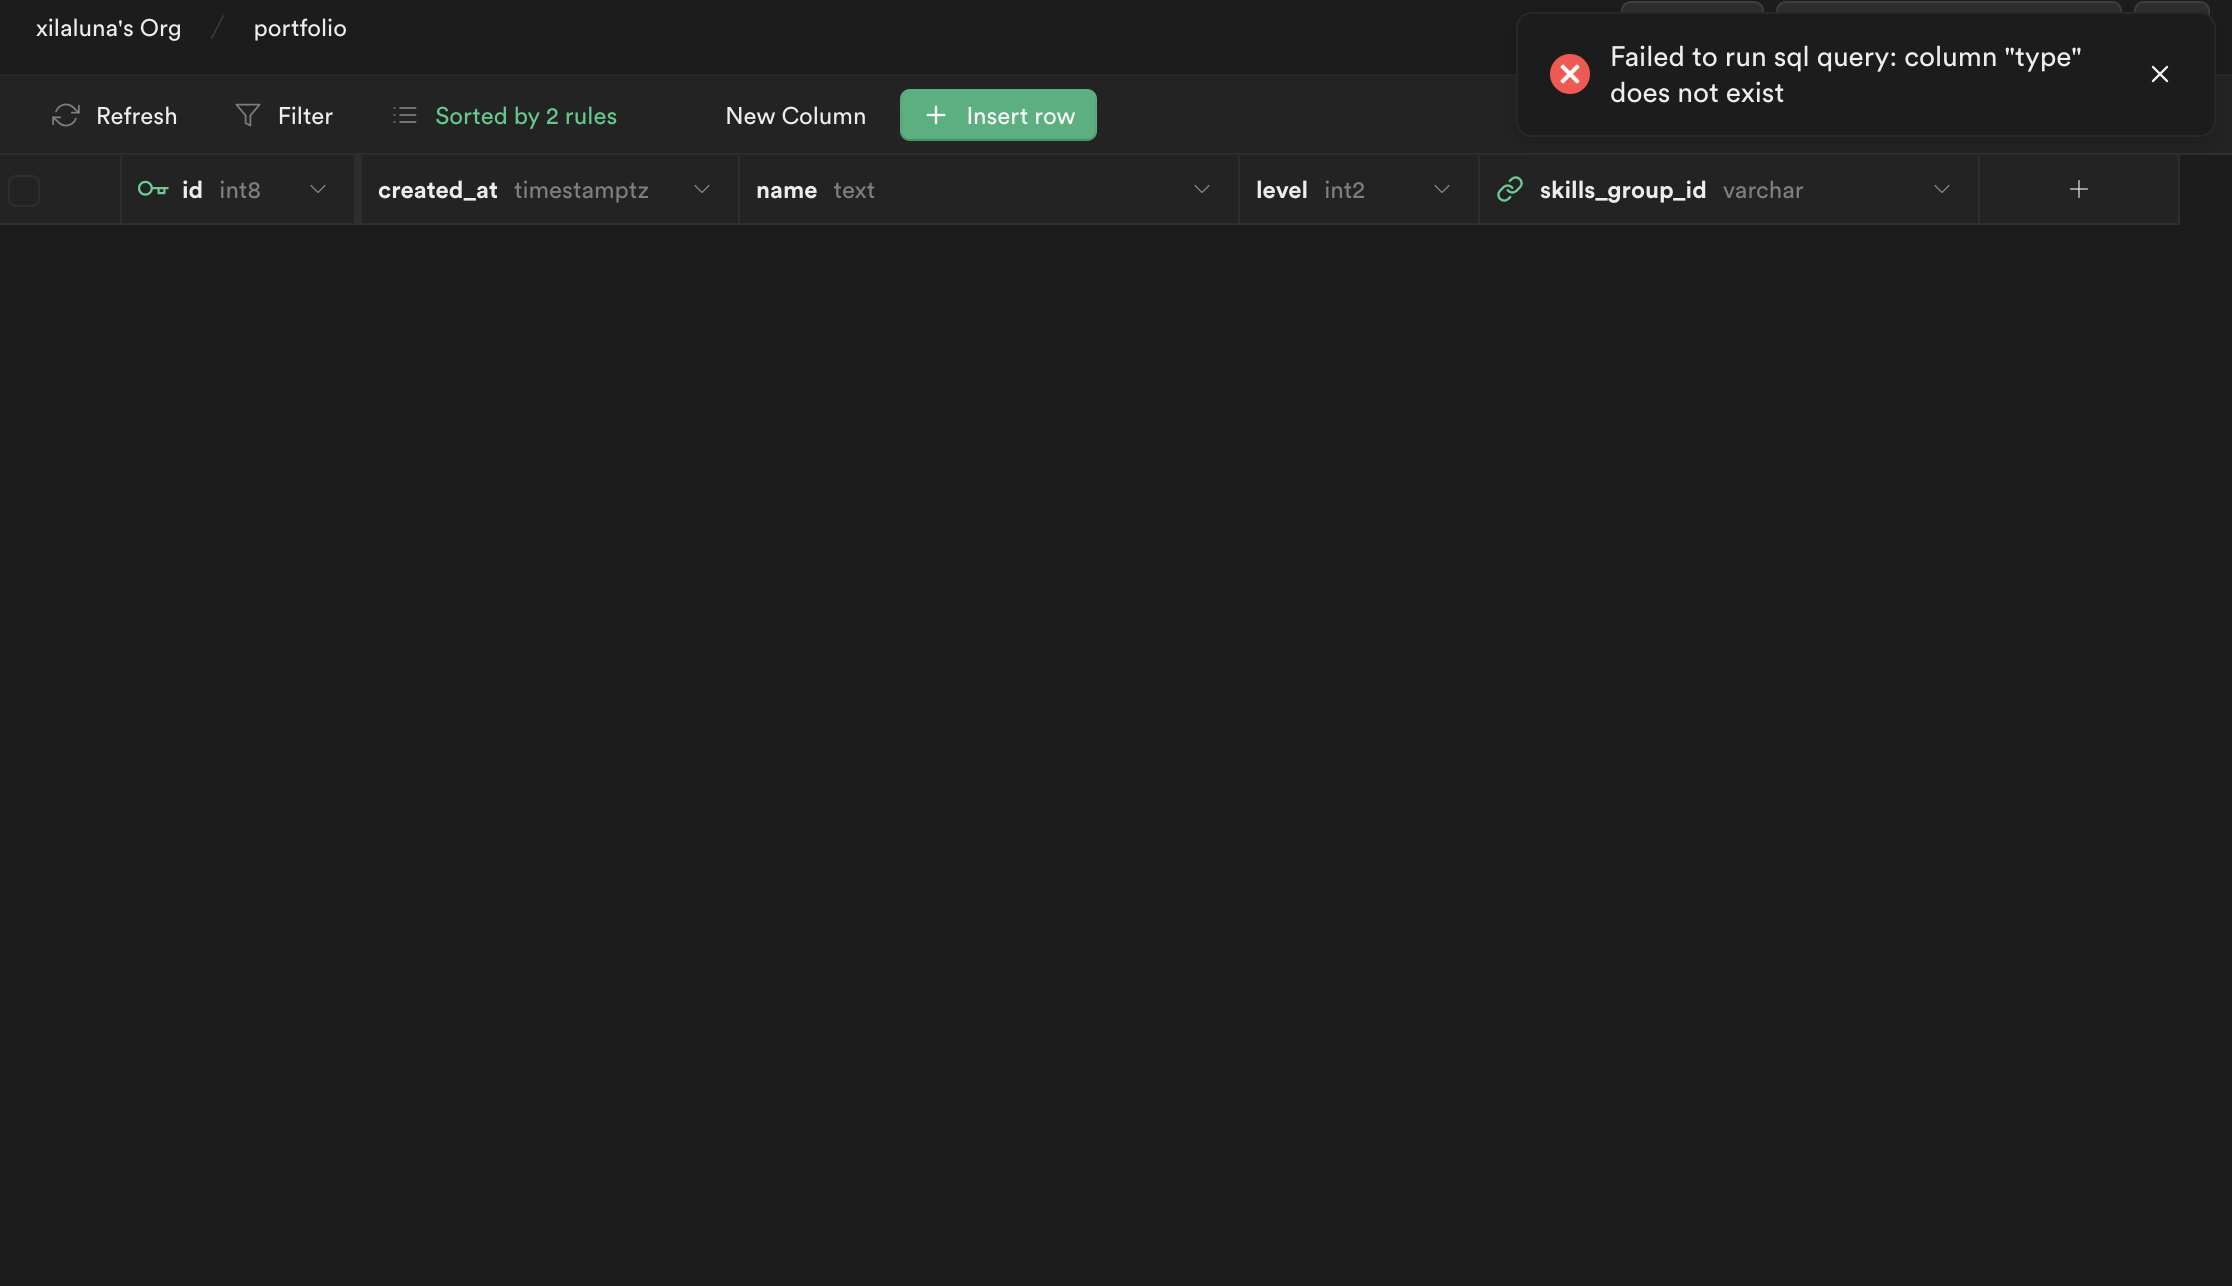The image size is (2232, 1286).
Task: Toggle the select all rows checkbox
Action: pyautogui.click(x=24, y=190)
